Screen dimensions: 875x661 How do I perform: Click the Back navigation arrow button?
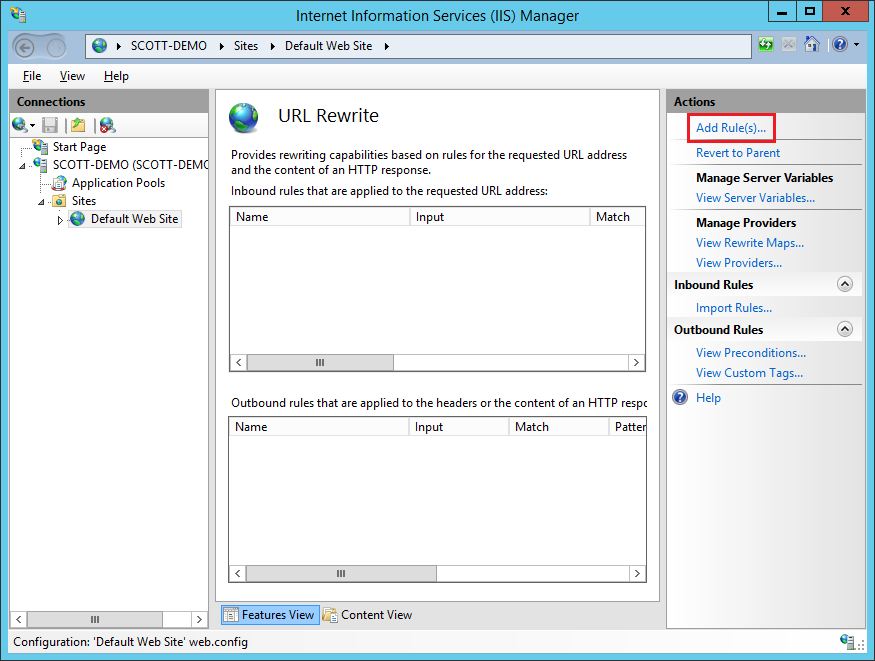coord(25,48)
